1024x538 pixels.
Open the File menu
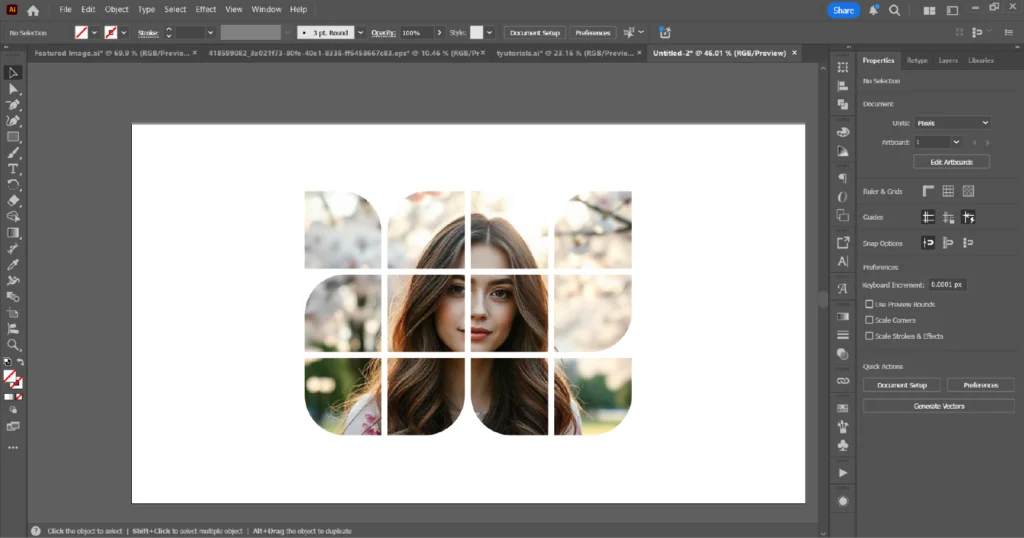[65, 10]
